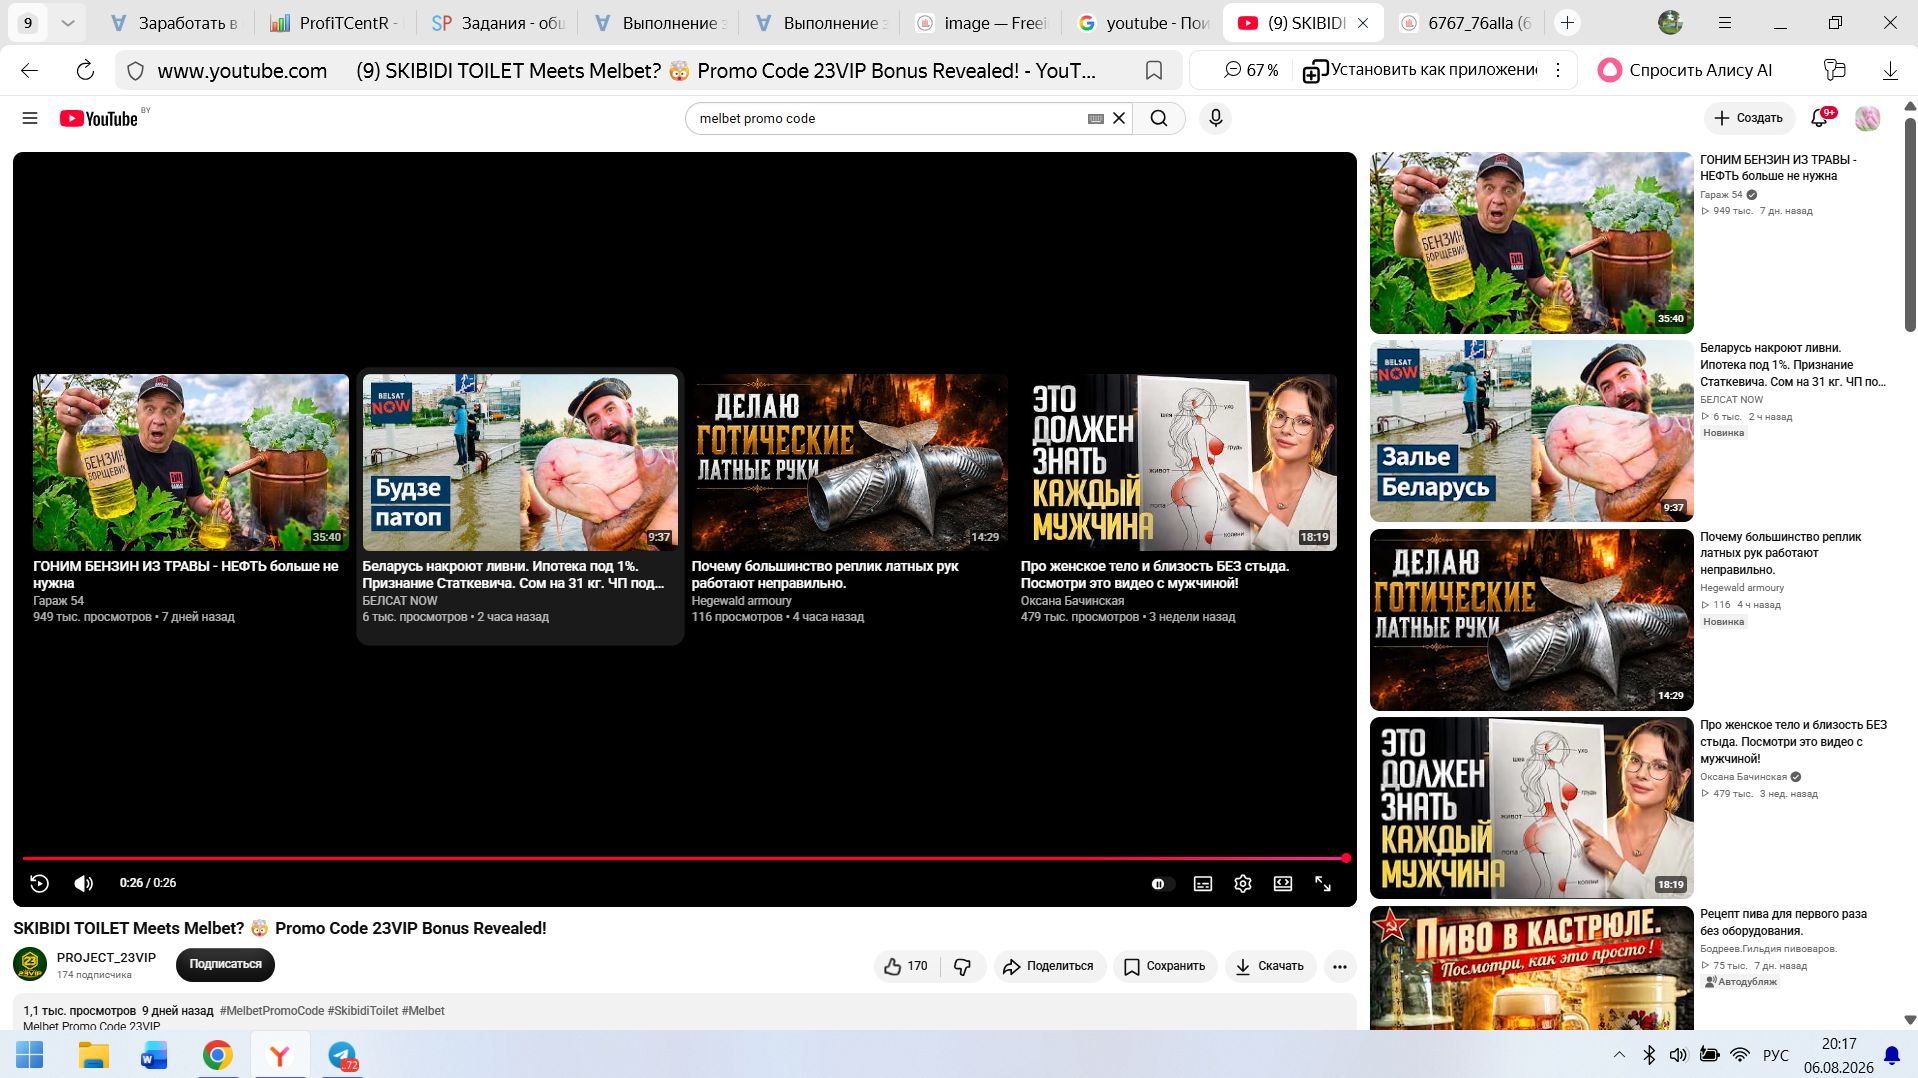Click the red video progress bar

[x=685, y=858]
